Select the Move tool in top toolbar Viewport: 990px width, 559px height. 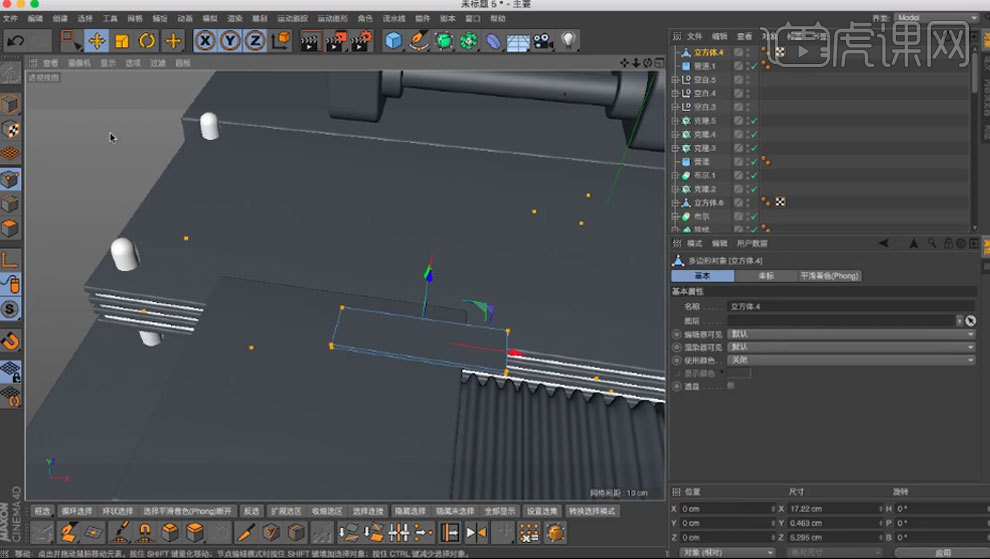97,41
